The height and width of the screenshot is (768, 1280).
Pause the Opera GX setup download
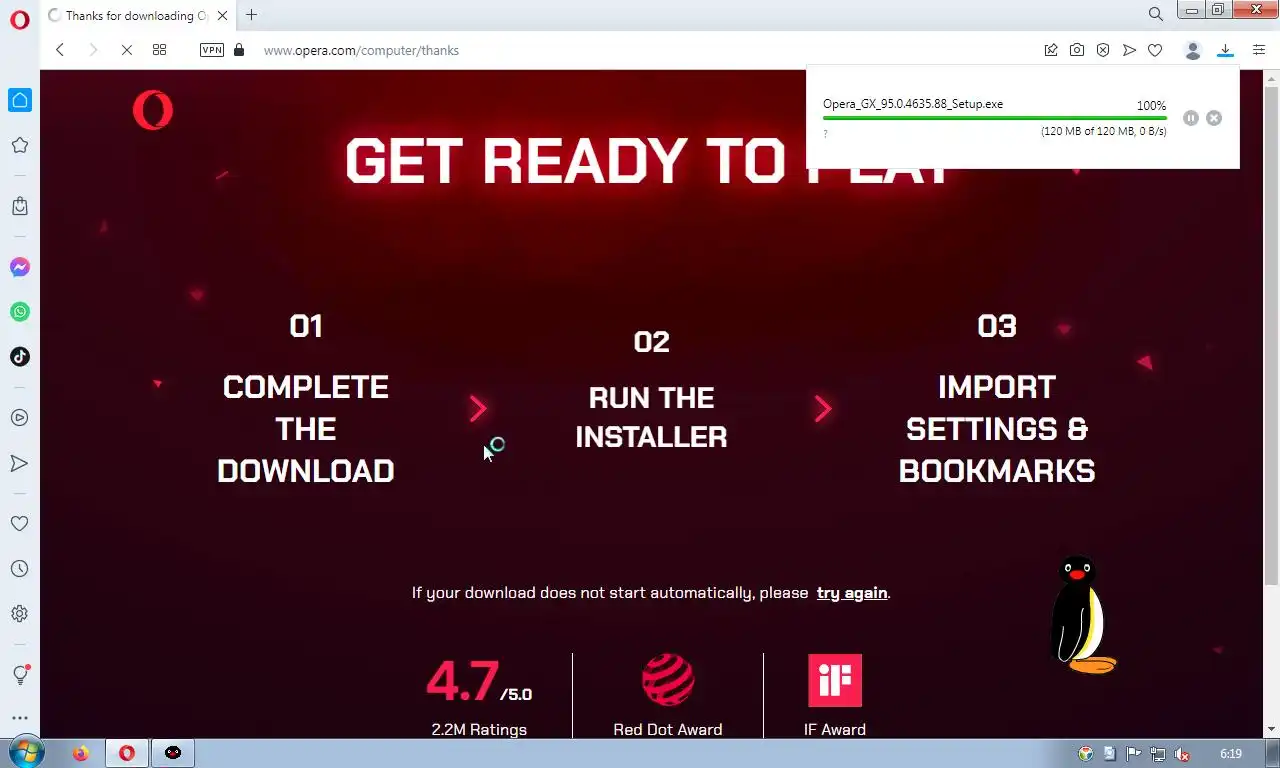coord(1190,118)
